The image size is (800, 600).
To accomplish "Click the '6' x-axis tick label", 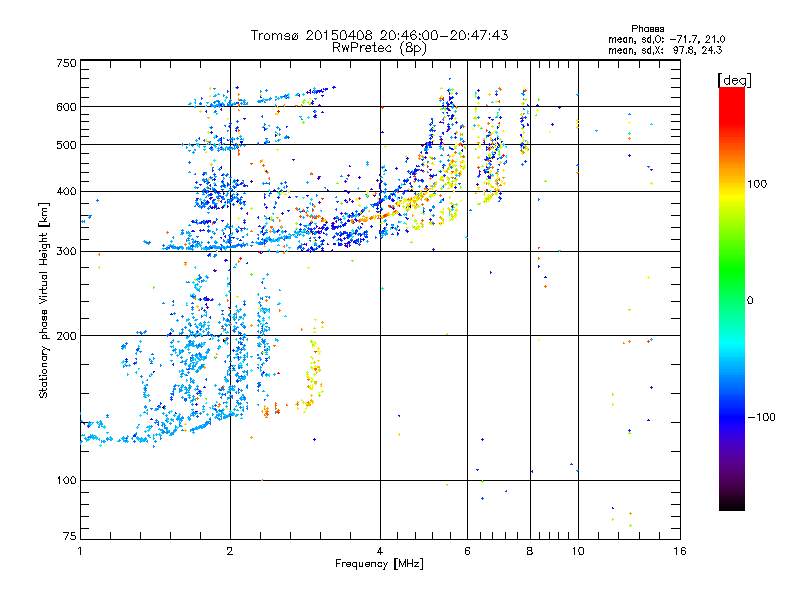I will (x=467, y=551).
